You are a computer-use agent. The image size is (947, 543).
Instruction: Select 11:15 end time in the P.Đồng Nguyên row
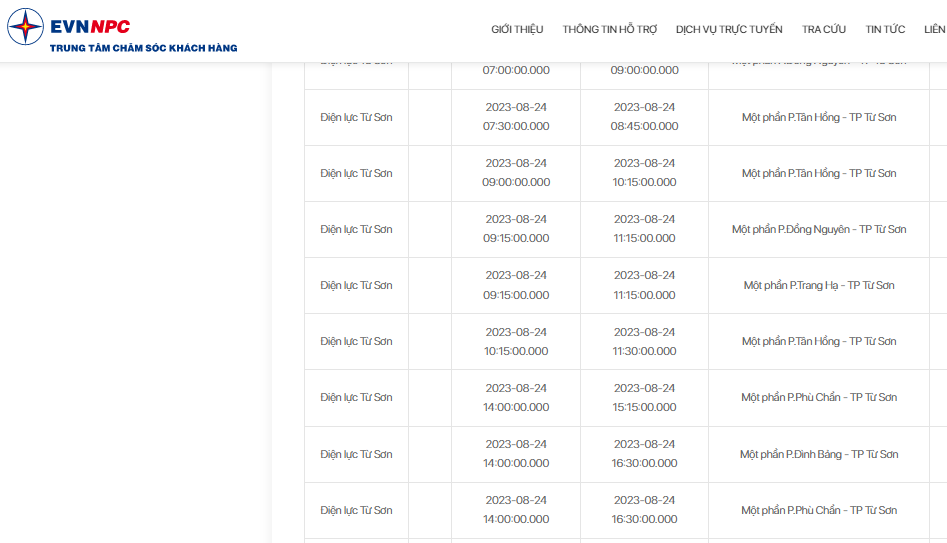pos(644,229)
